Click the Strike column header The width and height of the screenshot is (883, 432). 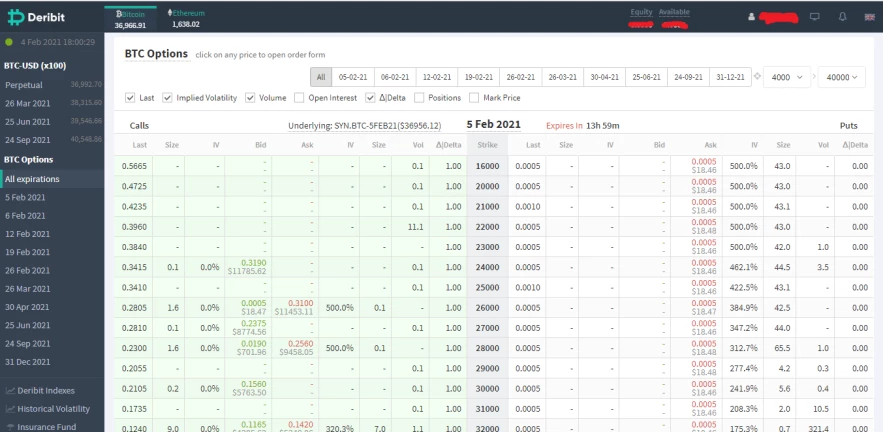(x=487, y=145)
